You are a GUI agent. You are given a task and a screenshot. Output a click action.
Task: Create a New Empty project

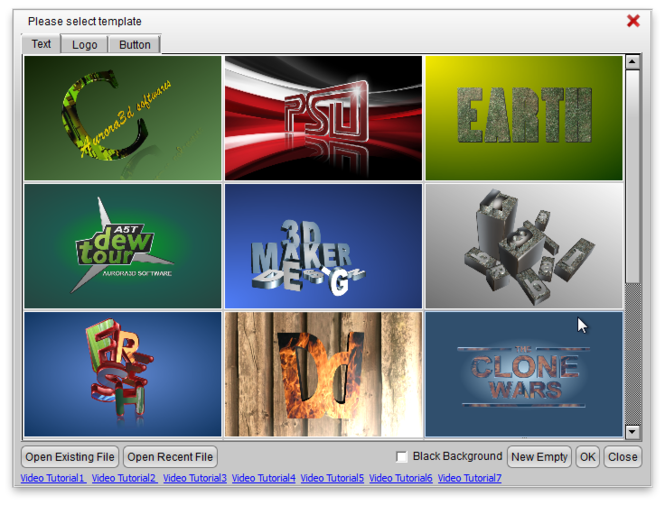point(539,457)
